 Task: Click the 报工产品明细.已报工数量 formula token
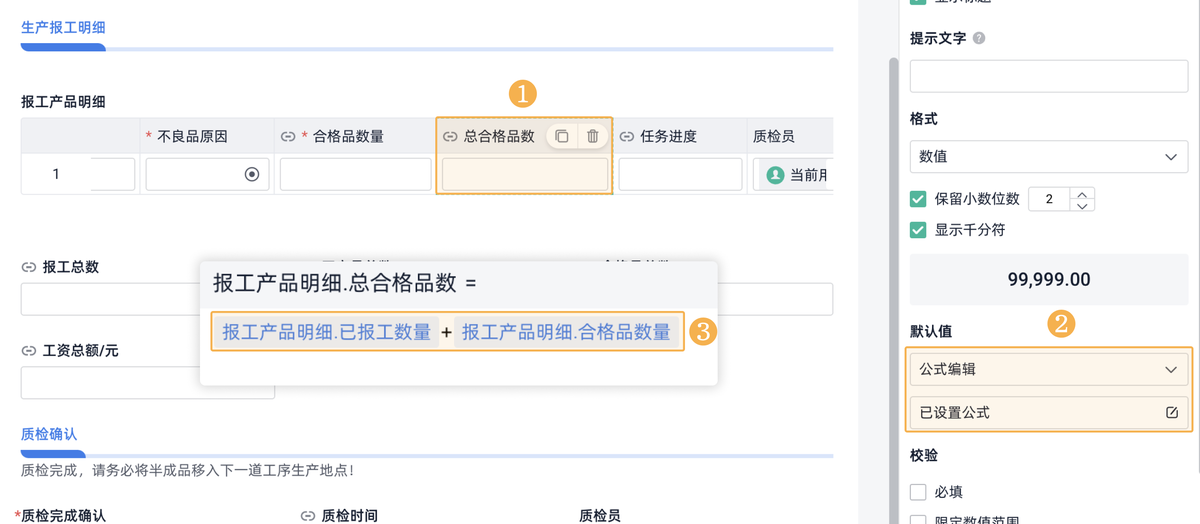326,332
